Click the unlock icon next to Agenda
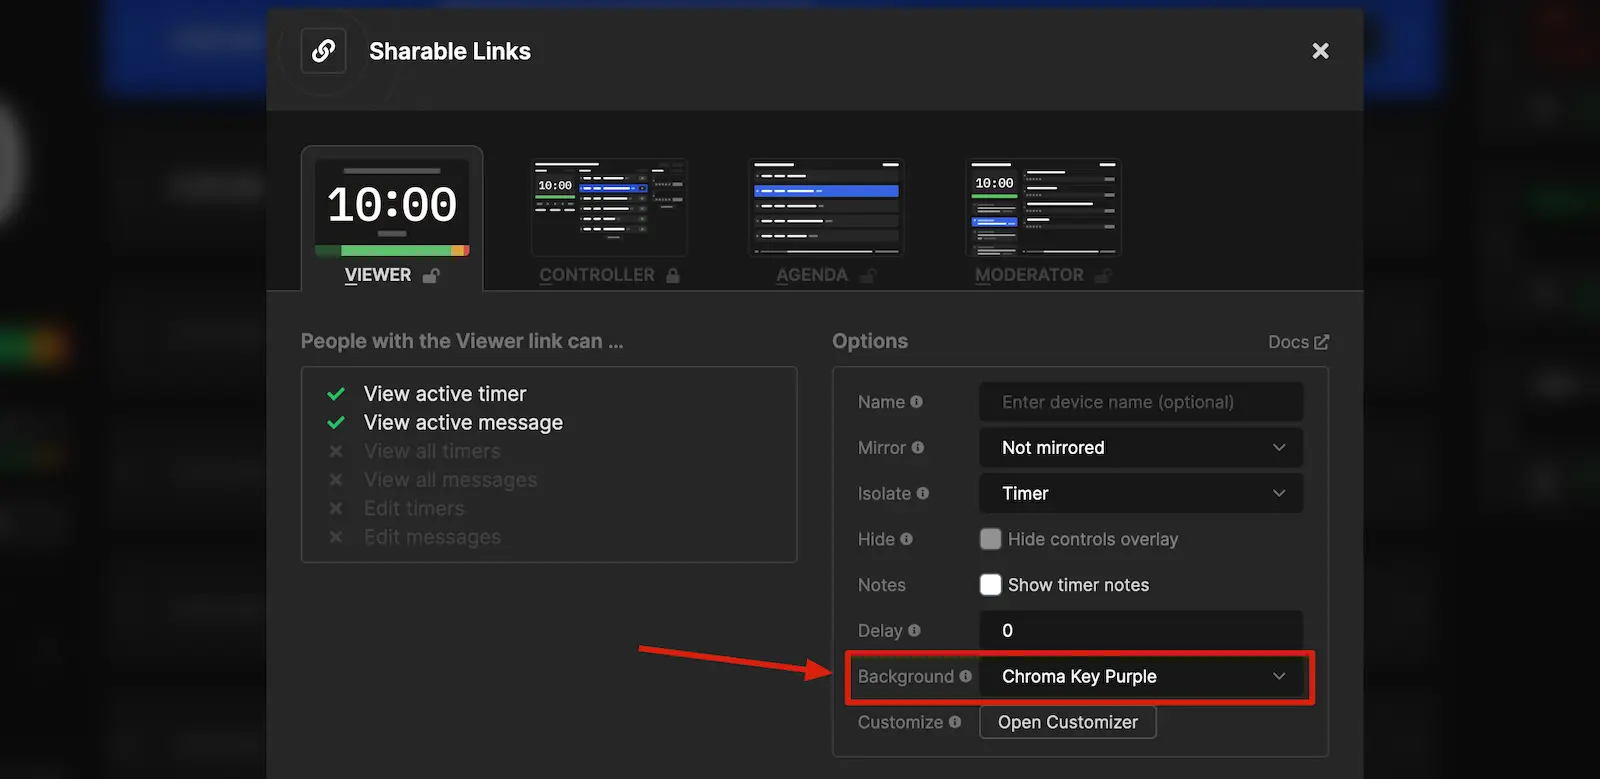 (868, 275)
